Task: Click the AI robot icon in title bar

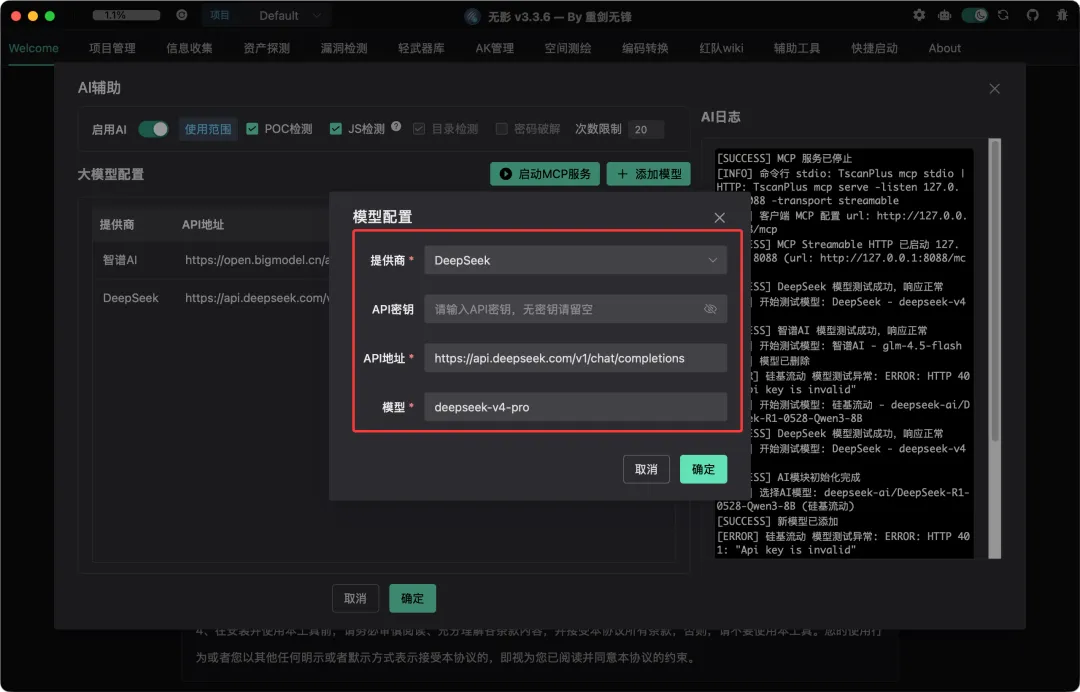Action: [944, 15]
